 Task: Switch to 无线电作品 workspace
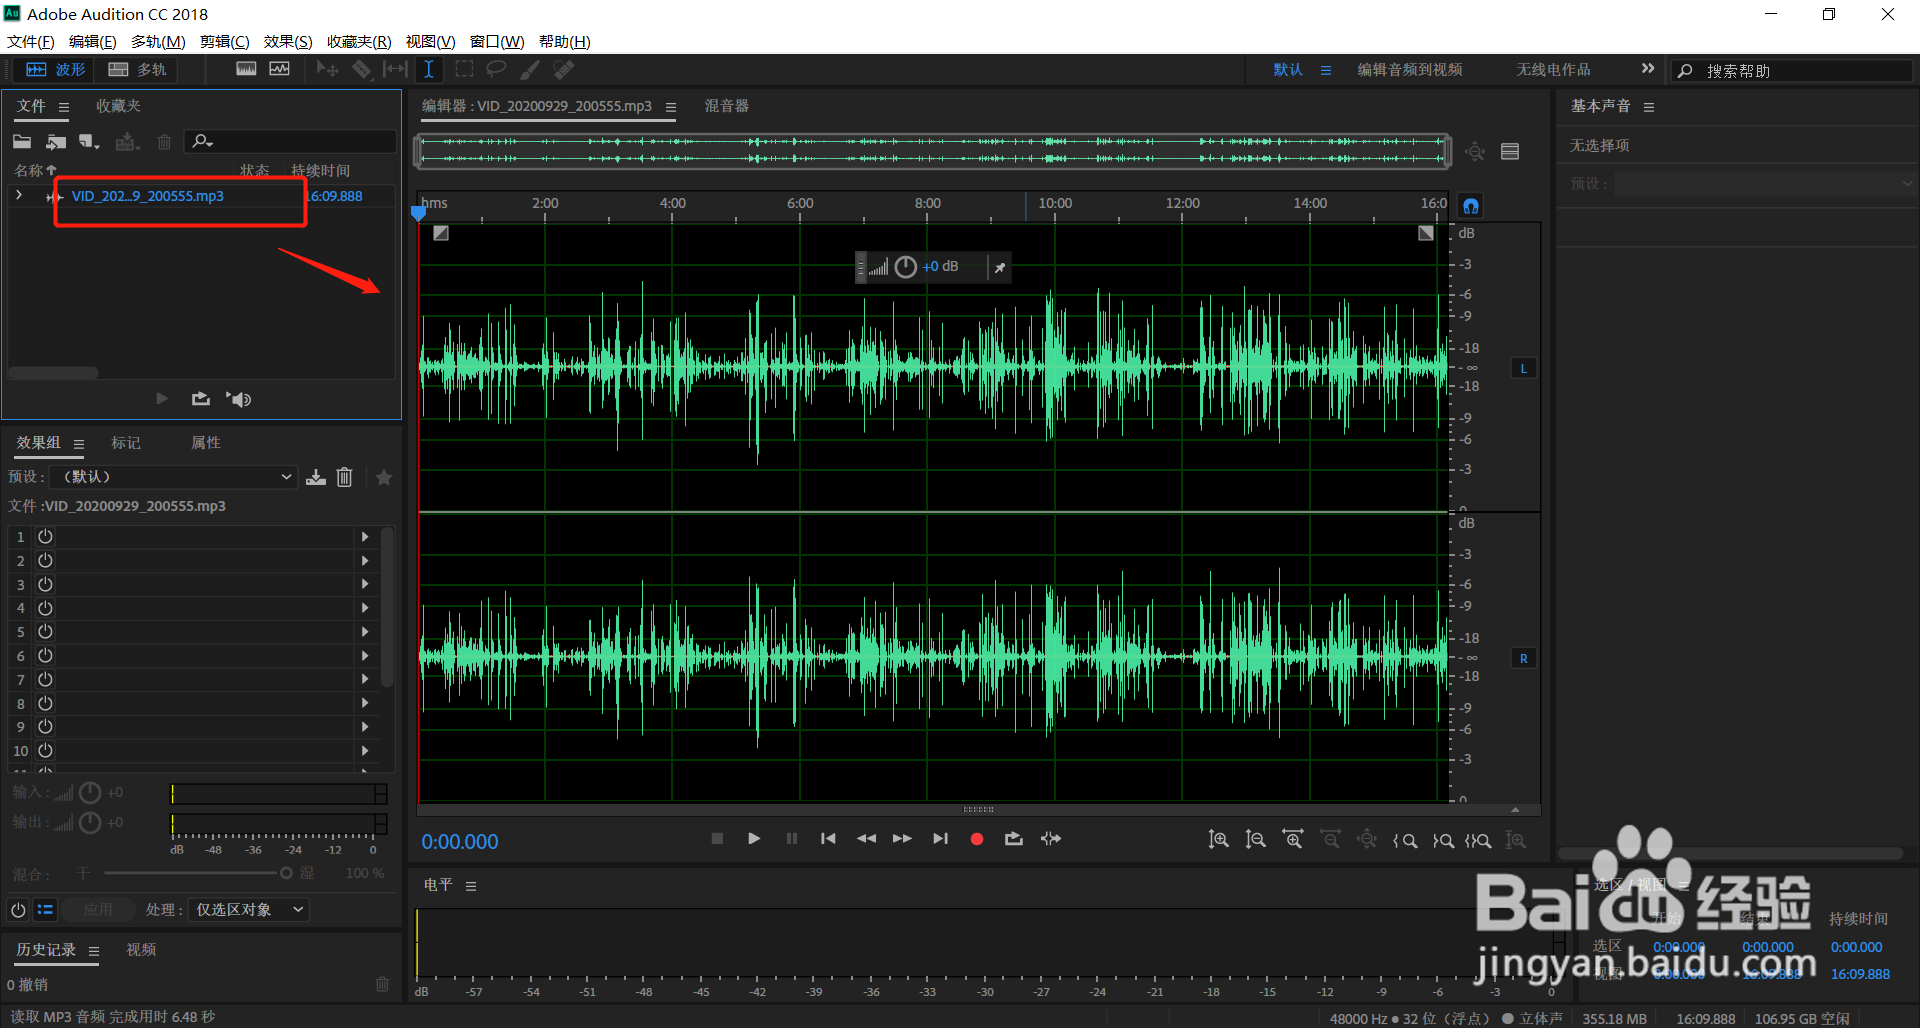point(1553,70)
